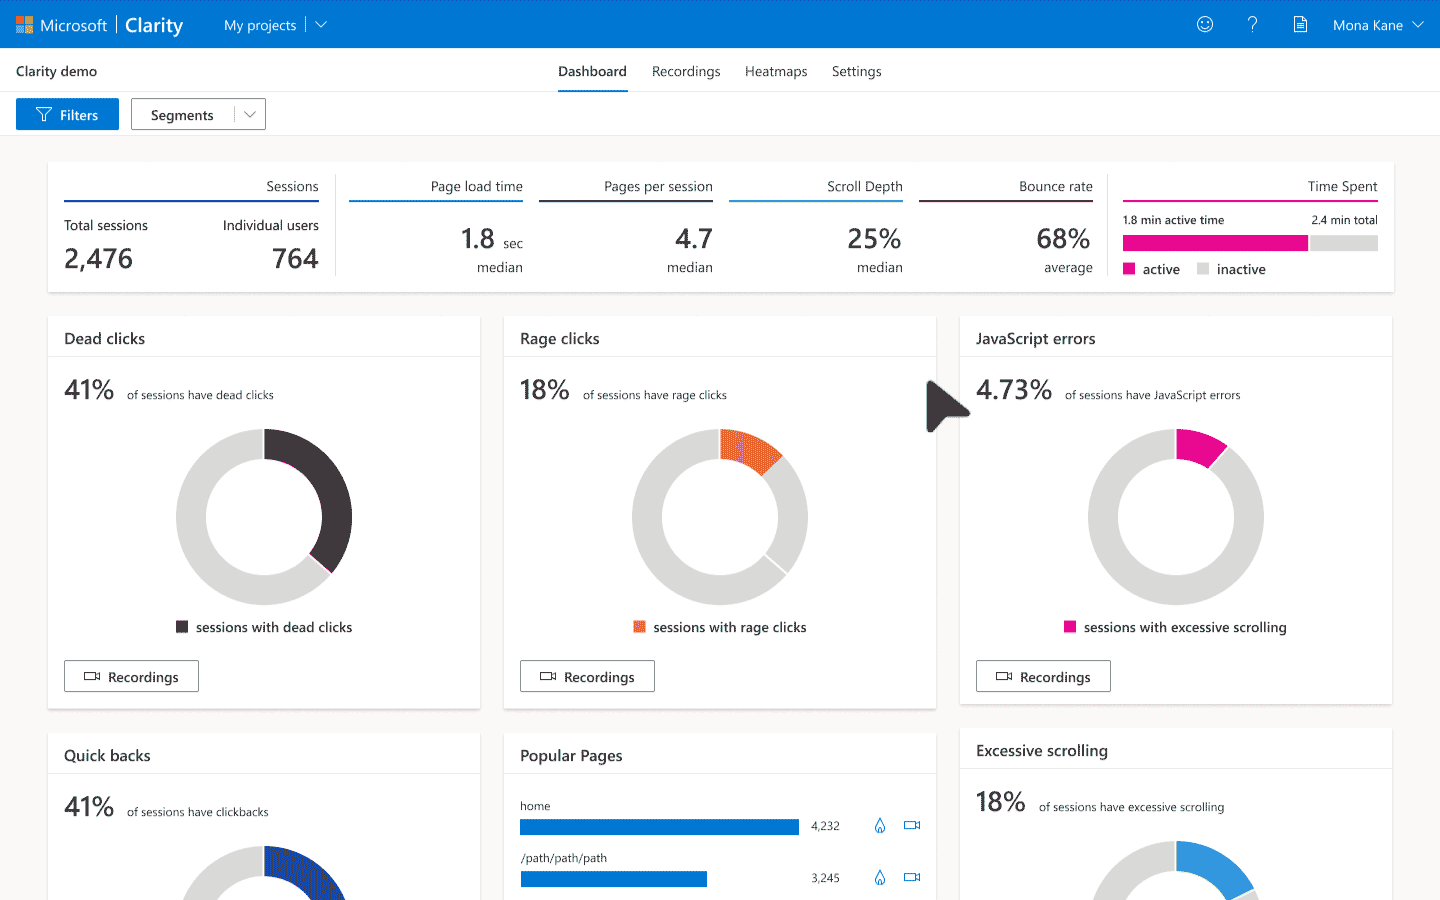Click the gray inactive legend swatch
Screen dimensions: 1440x900
1203,268
